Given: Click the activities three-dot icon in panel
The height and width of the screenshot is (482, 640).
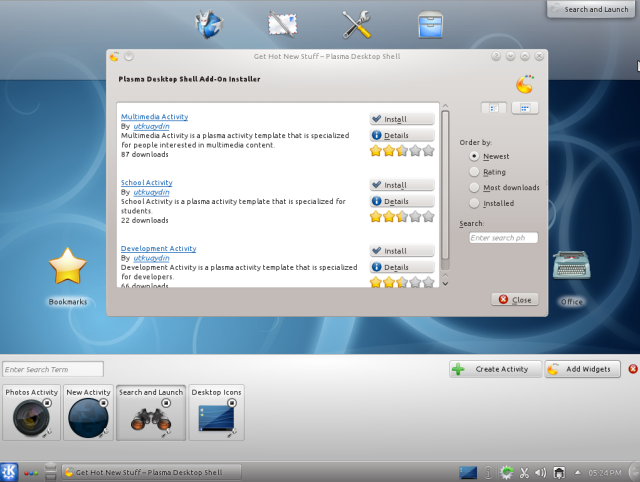Looking at the screenshot, I should pos(31,473).
